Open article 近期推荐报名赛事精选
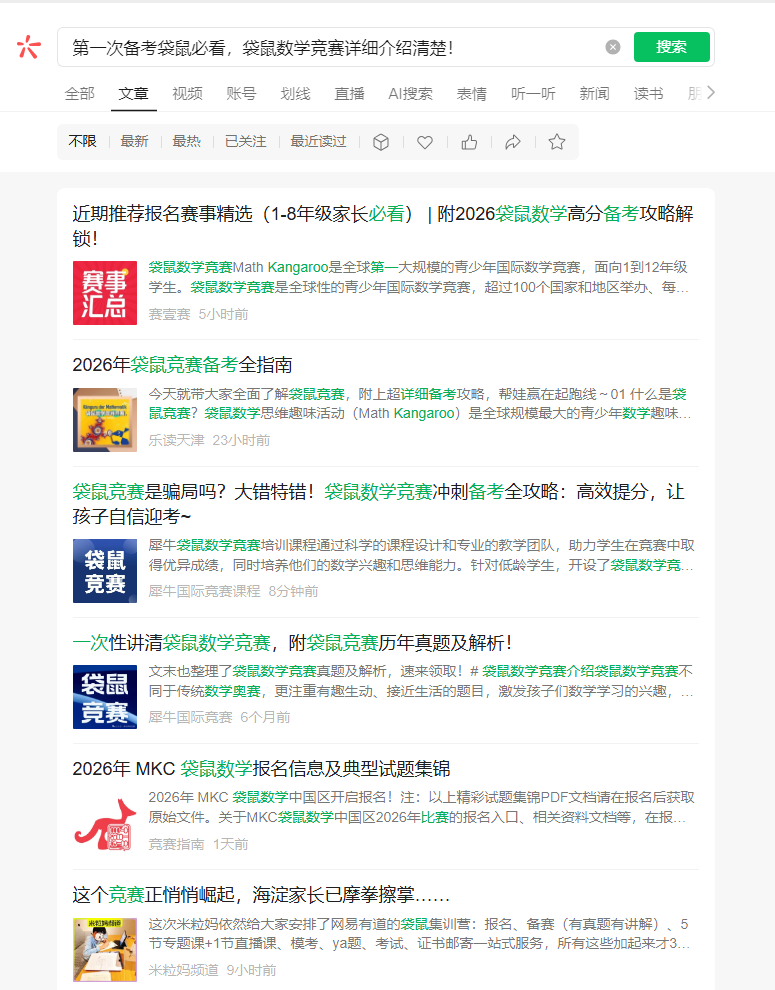Viewport: 775px width, 990px height. coord(383,226)
